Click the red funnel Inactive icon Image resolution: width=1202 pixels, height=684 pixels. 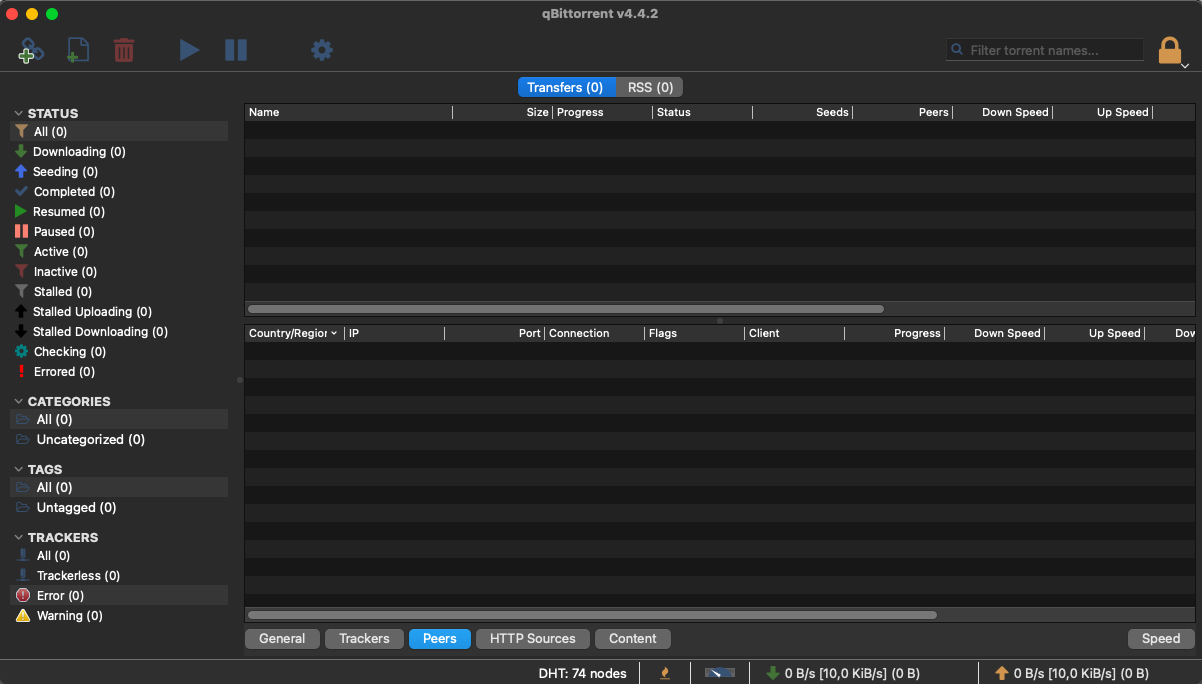[x=22, y=271]
